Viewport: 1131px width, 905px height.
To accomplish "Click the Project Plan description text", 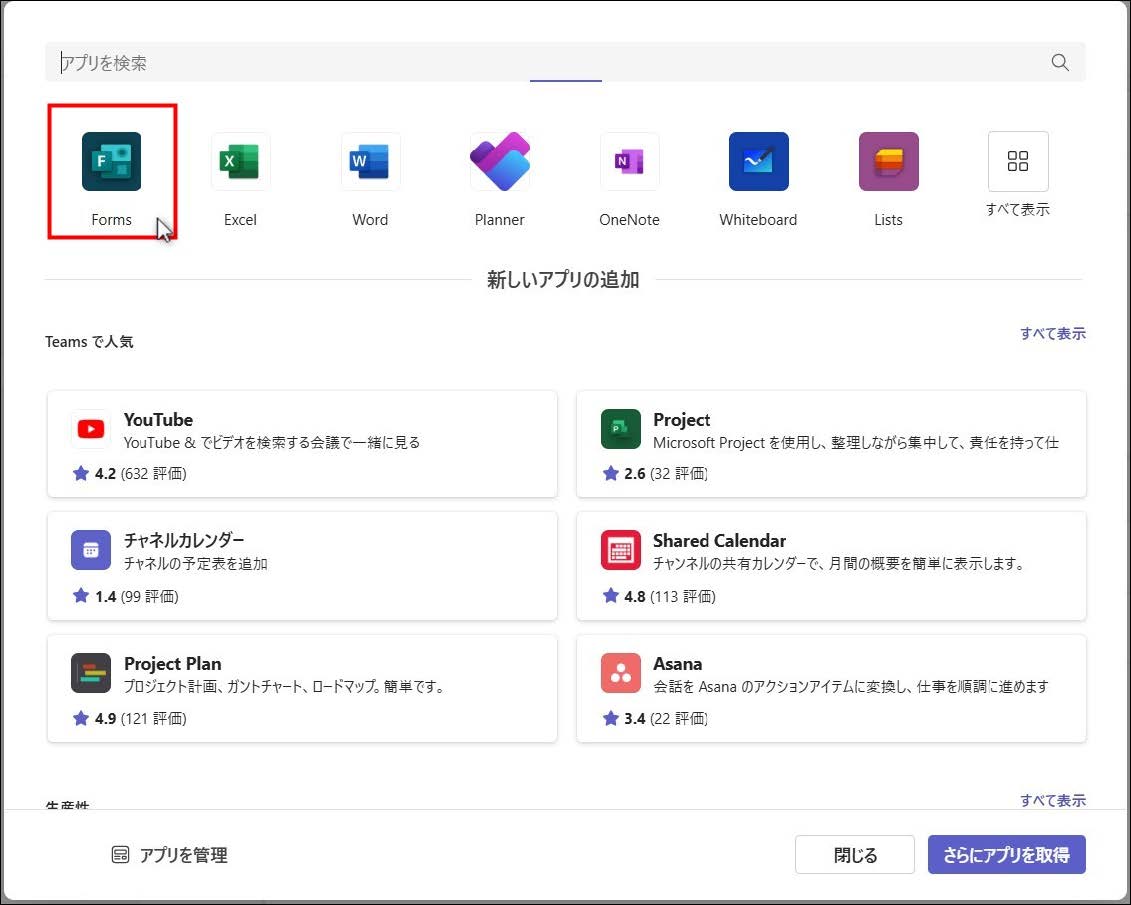I will point(285,687).
